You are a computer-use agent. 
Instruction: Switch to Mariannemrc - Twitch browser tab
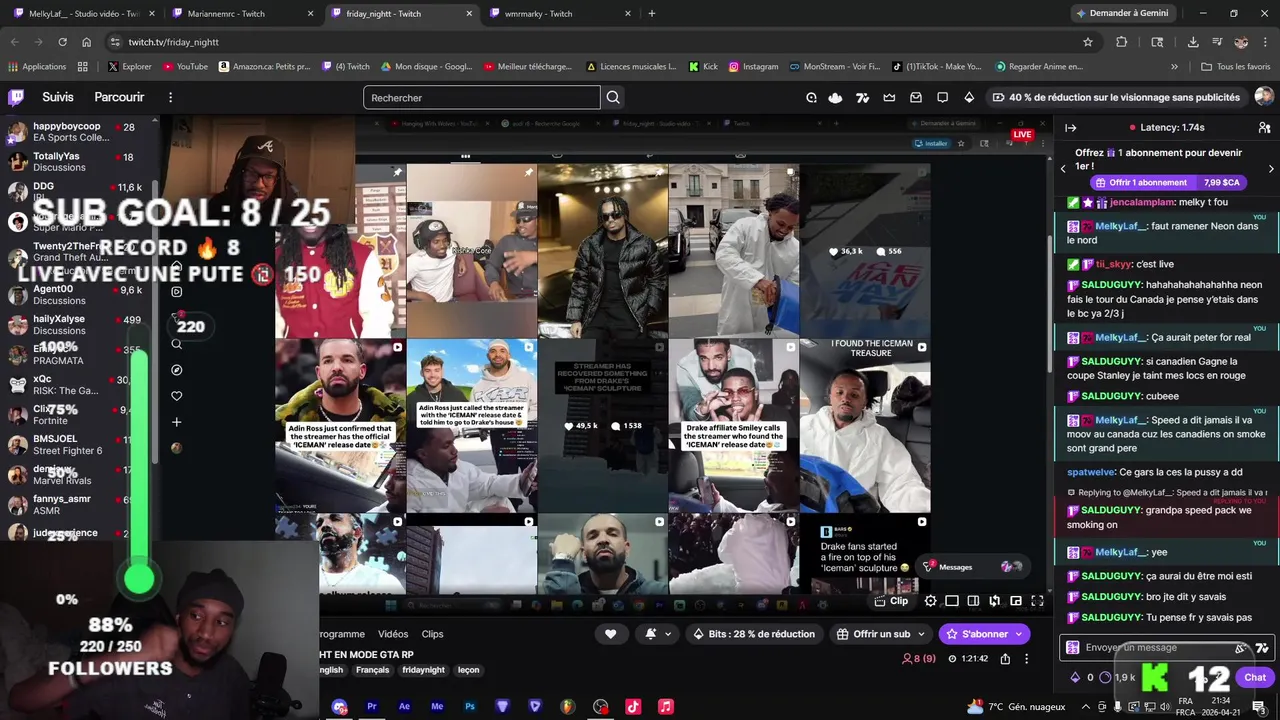(x=240, y=14)
